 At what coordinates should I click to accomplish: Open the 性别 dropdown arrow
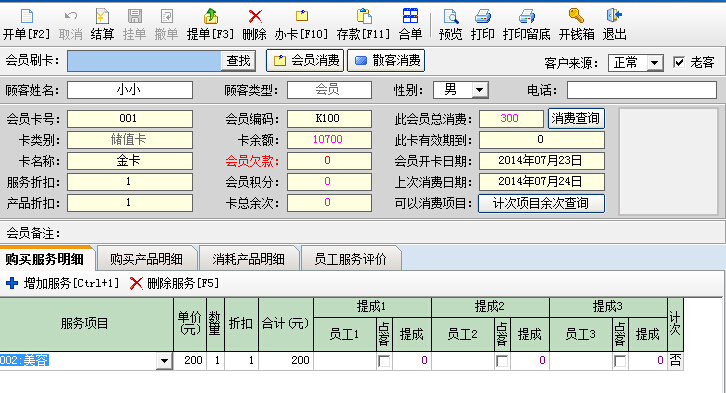pos(480,90)
